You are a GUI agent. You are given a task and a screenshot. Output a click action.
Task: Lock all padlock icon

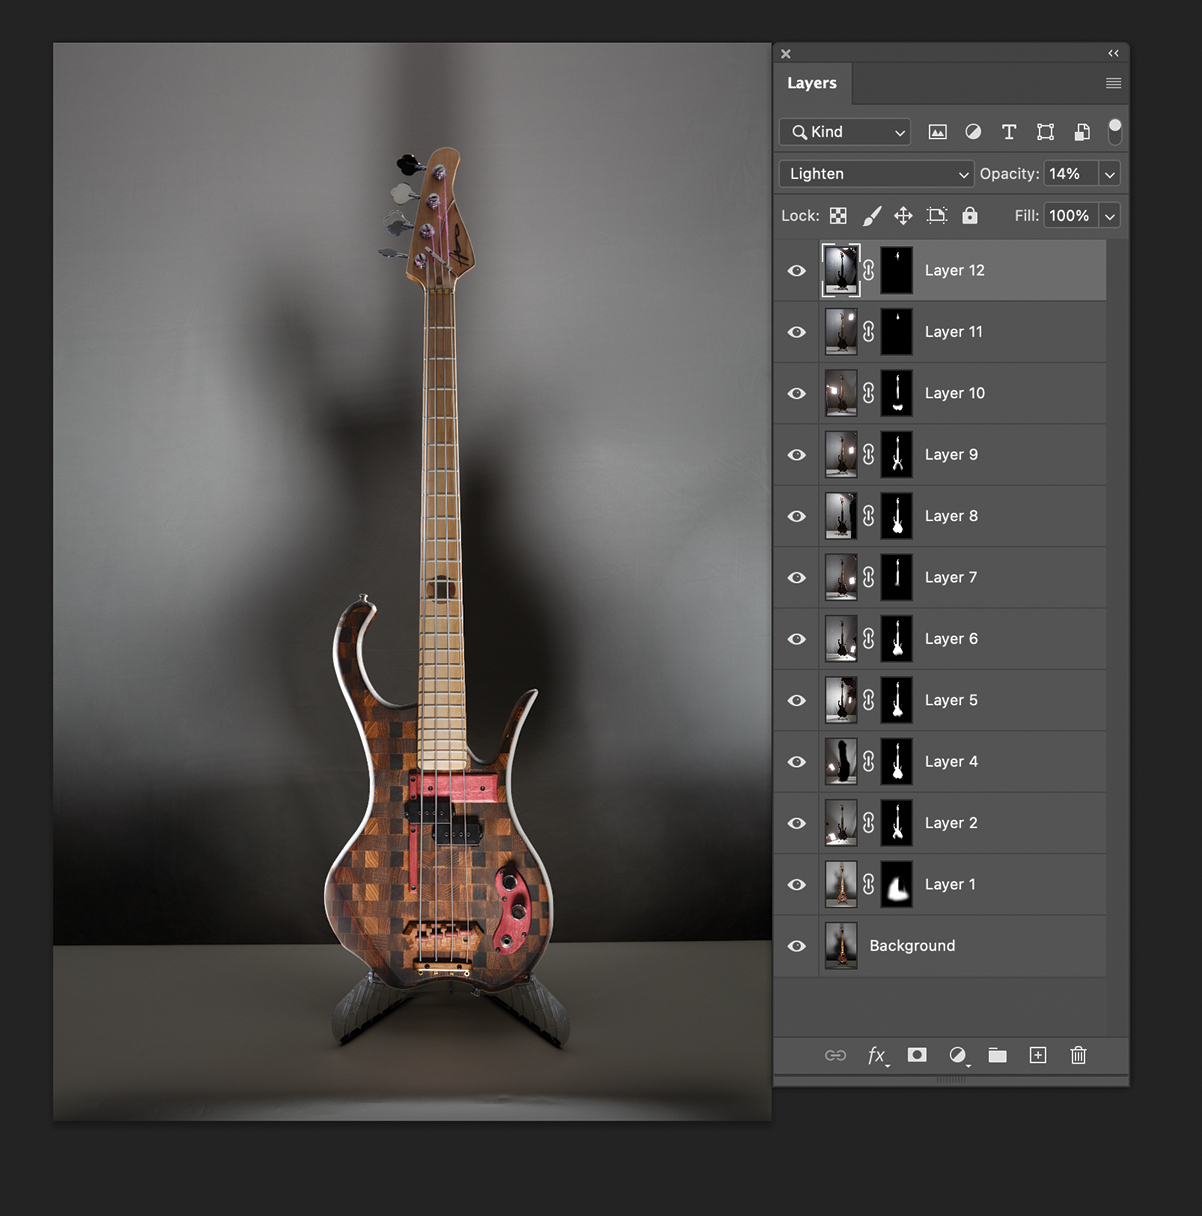(x=970, y=215)
